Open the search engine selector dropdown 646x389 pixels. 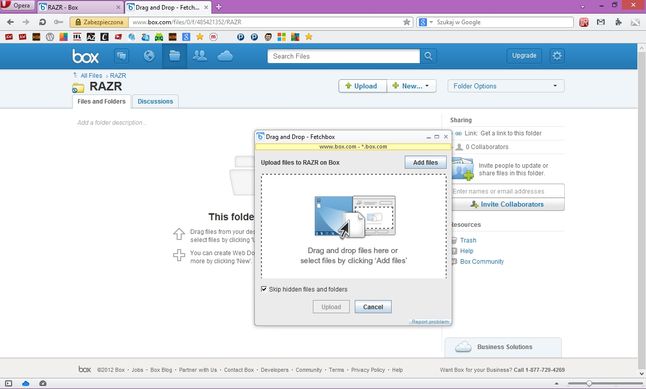[426, 22]
